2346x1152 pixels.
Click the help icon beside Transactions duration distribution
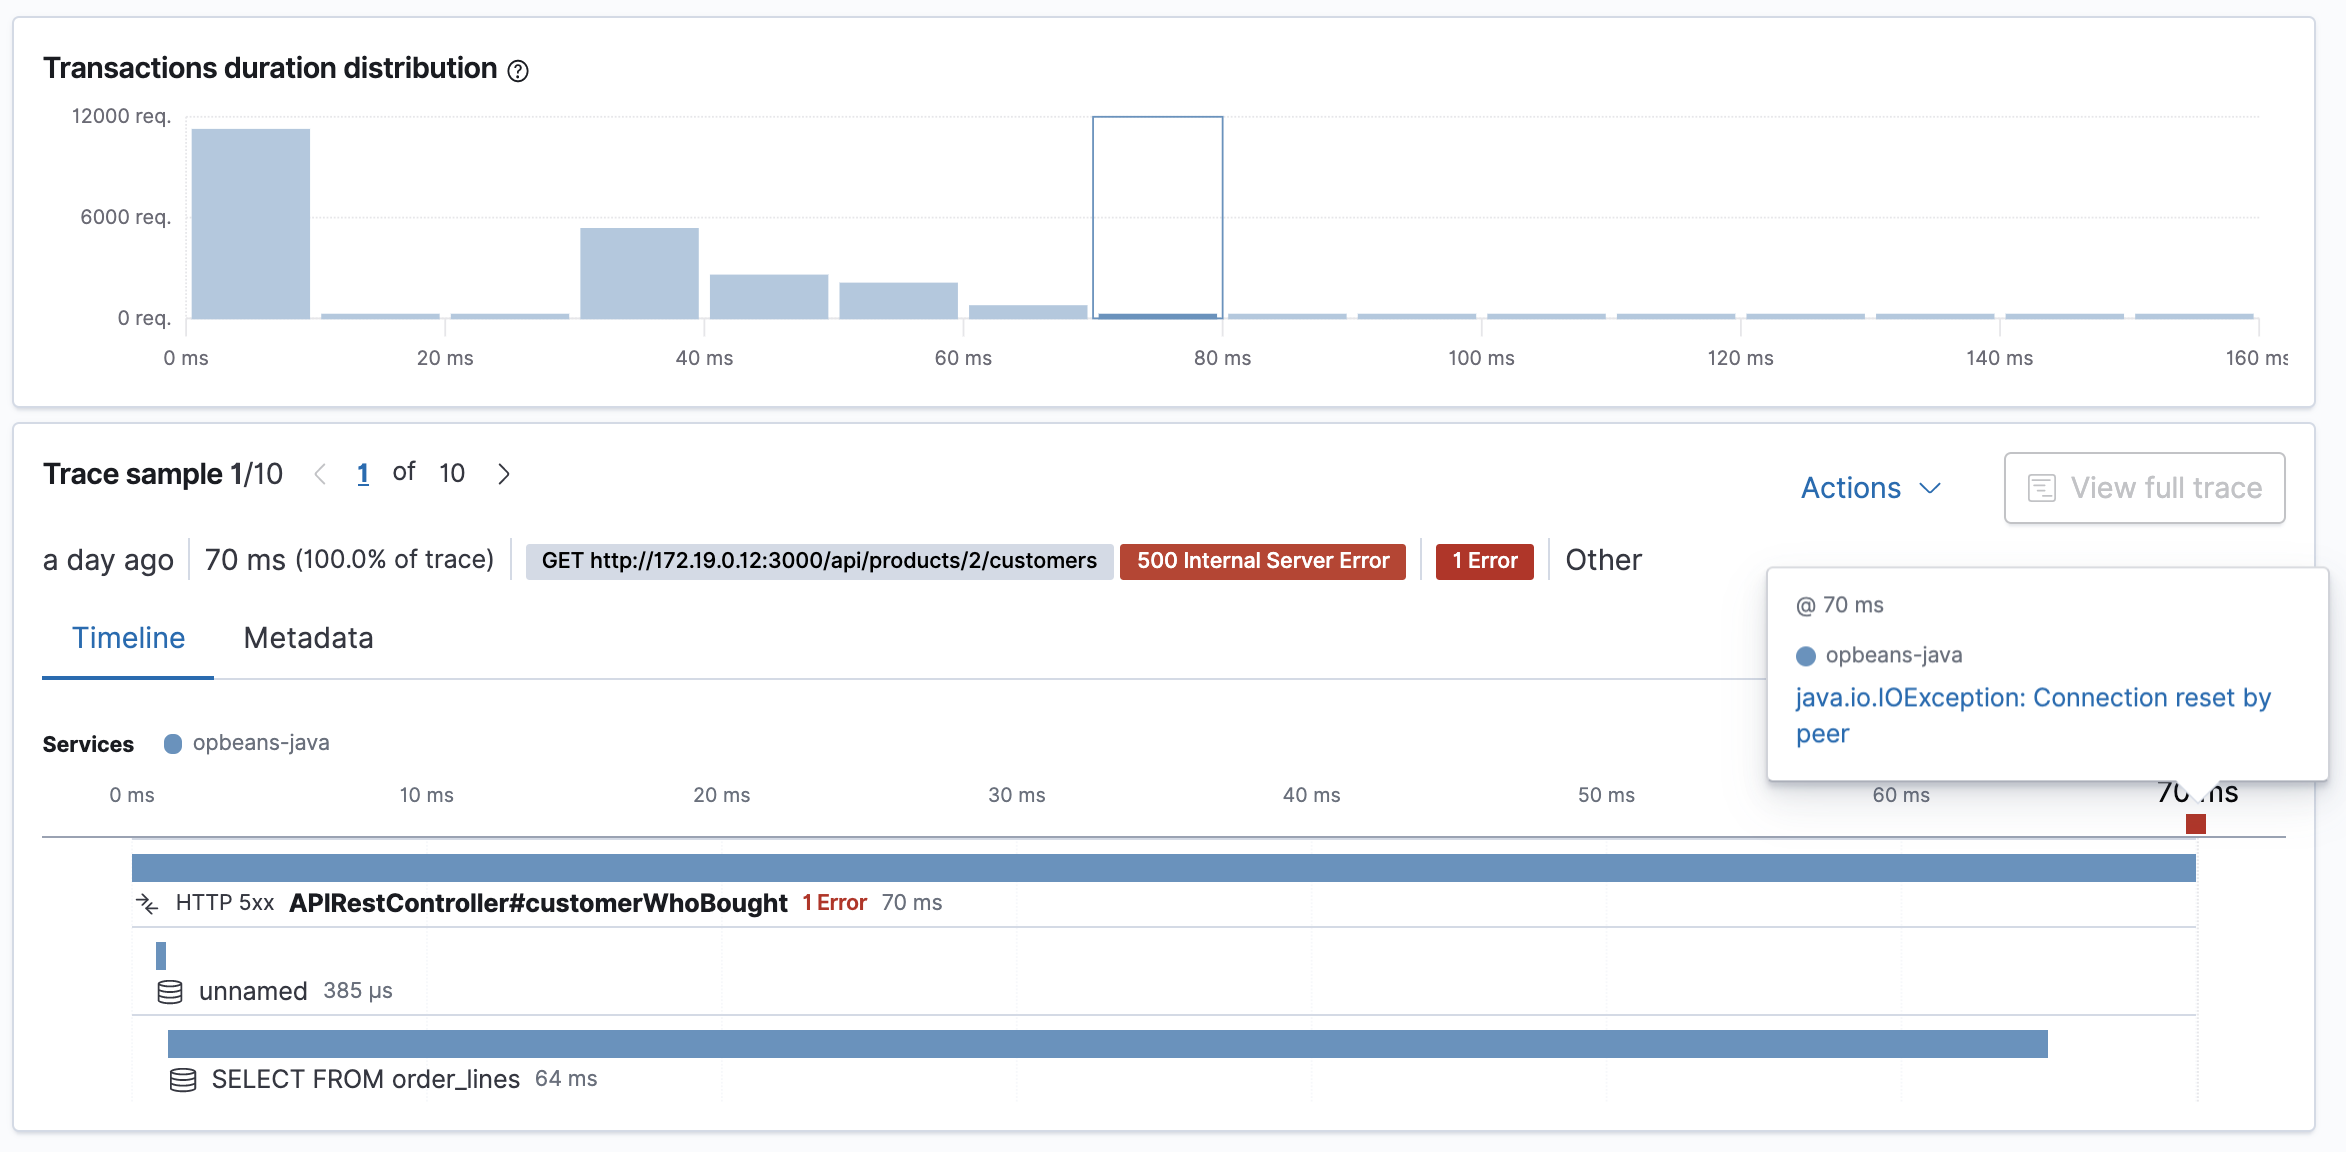(517, 70)
